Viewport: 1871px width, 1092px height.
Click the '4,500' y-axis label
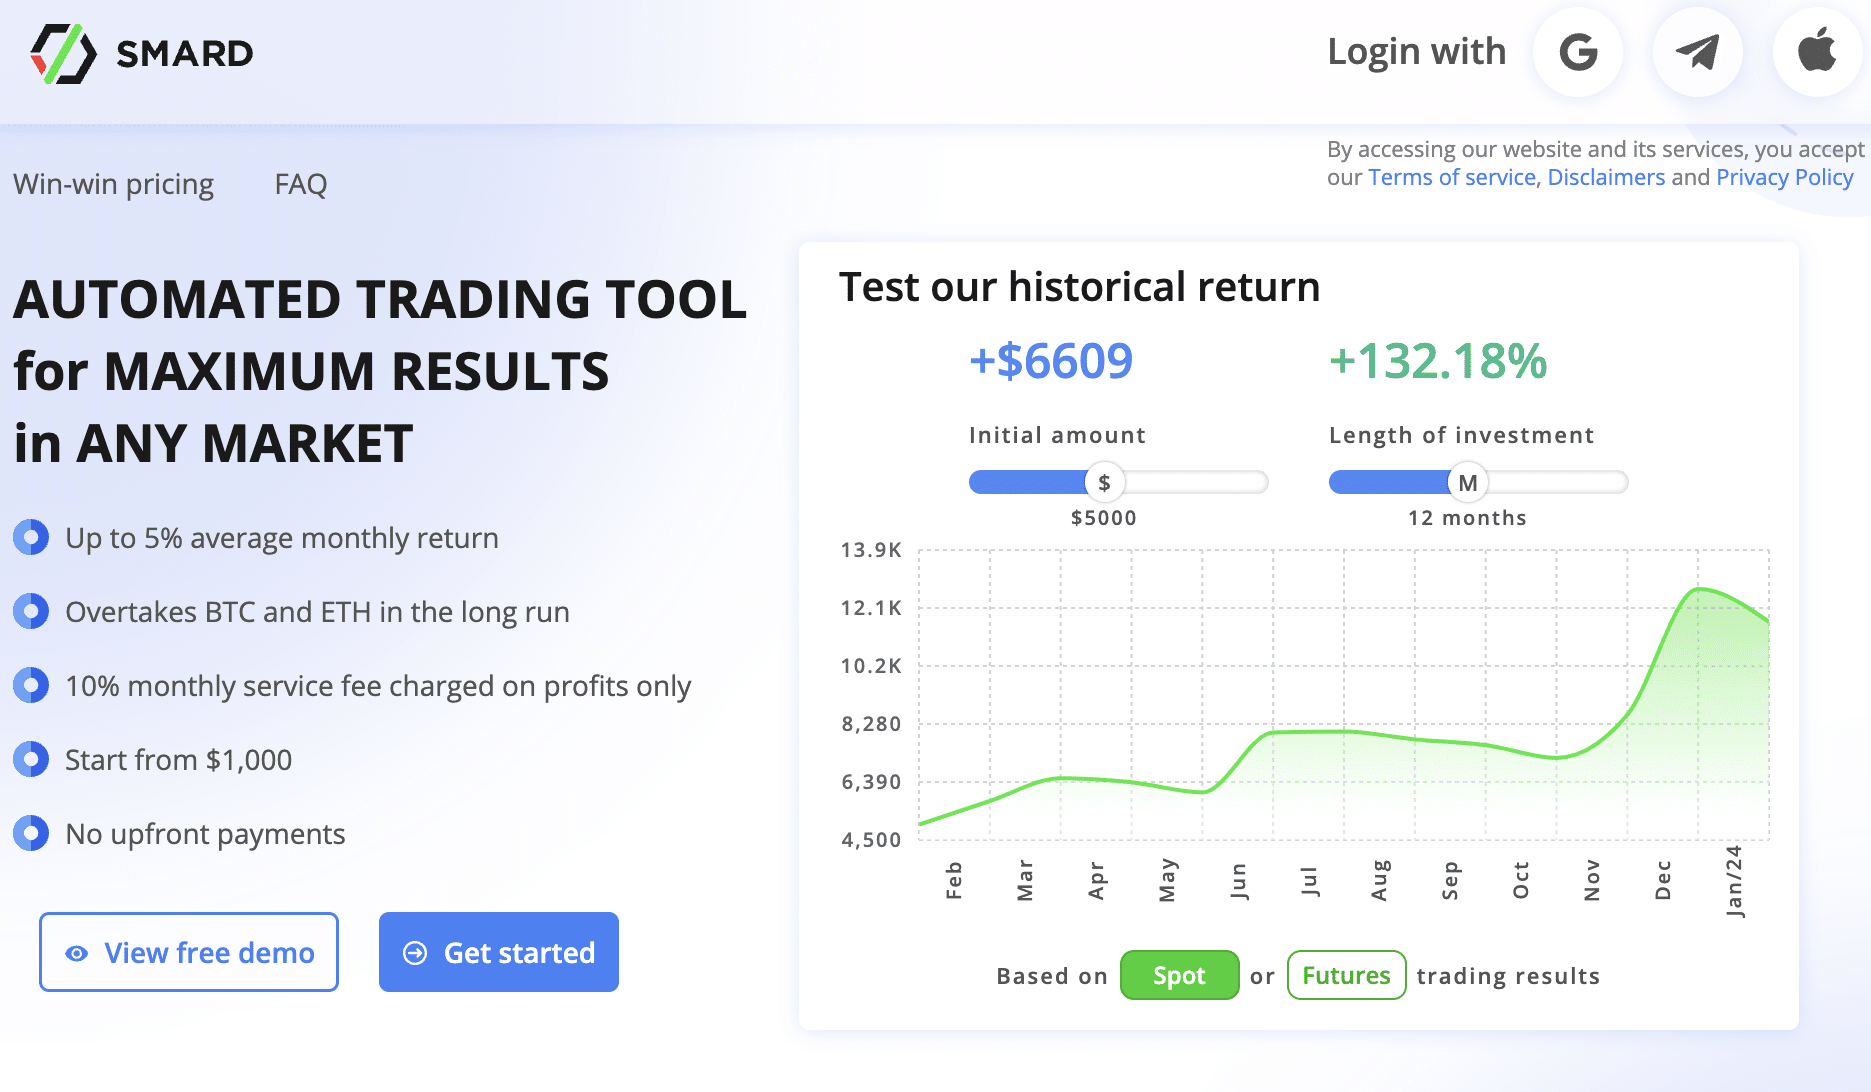click(871, 840)
